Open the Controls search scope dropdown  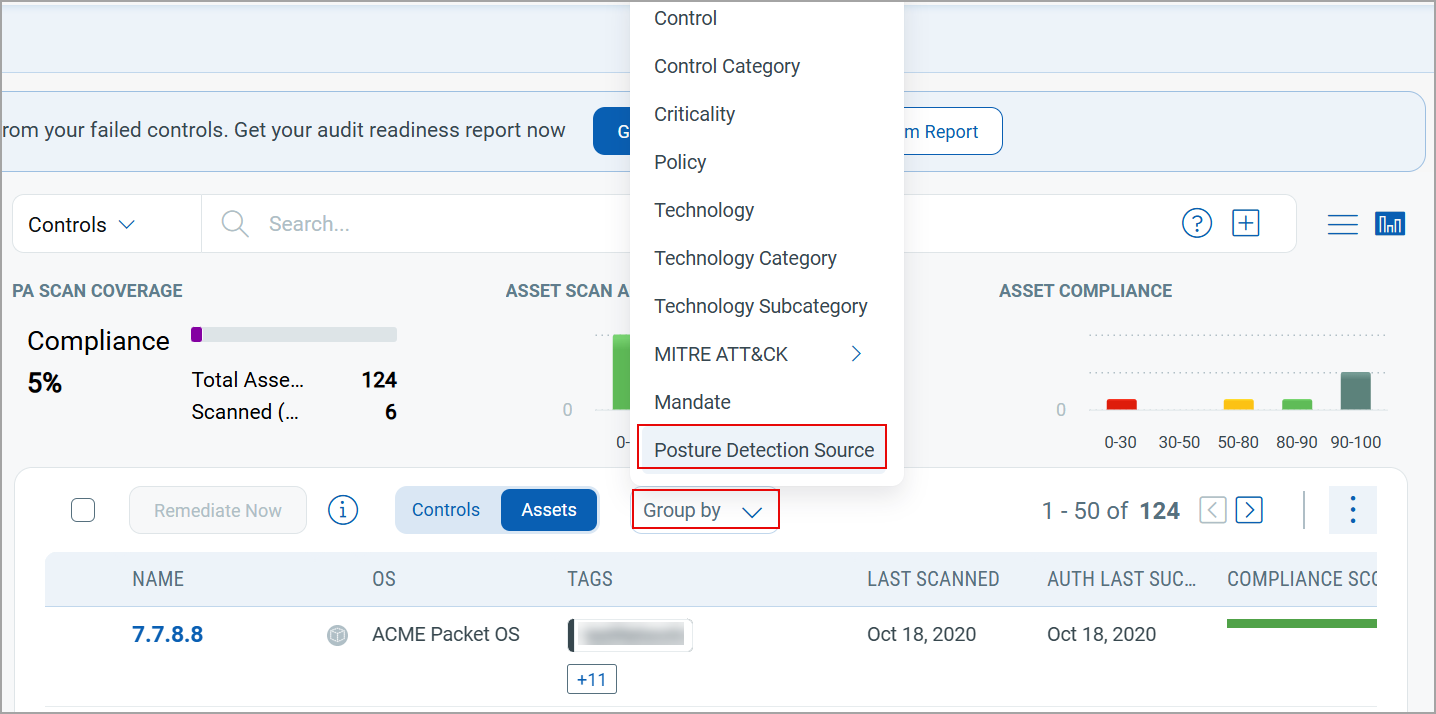coord(79,224)
